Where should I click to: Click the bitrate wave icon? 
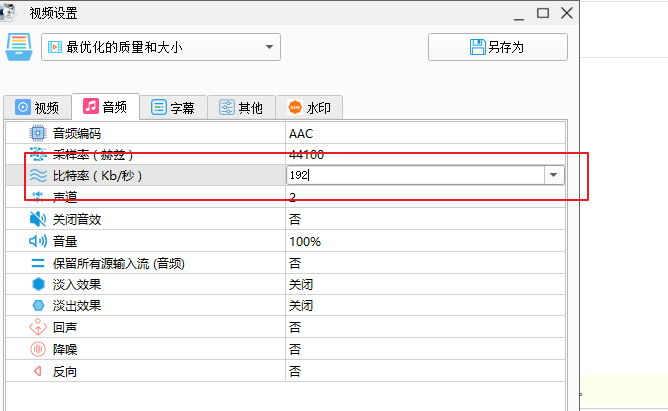pyautogui.click(x=38, y=175)
